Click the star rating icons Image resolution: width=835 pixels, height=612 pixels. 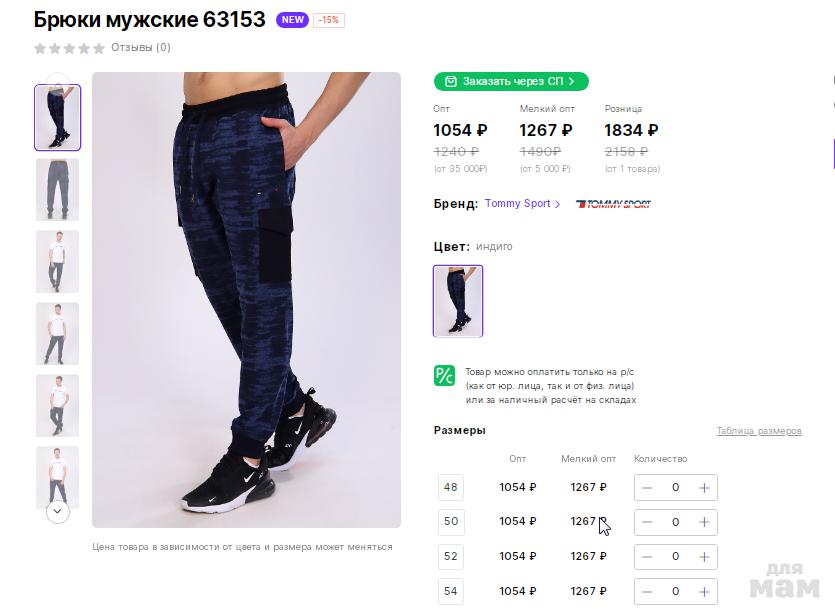pyautogui.click(x=69, y=47)
